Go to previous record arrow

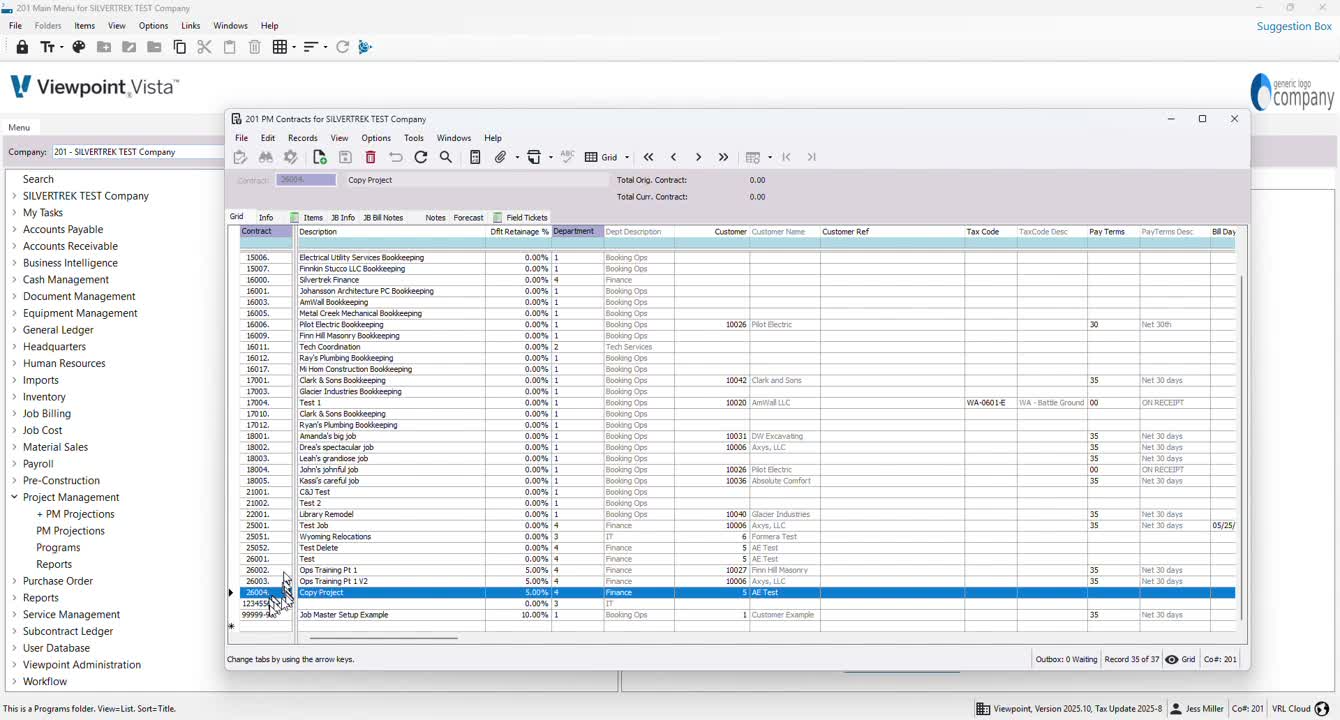point(674,157)
